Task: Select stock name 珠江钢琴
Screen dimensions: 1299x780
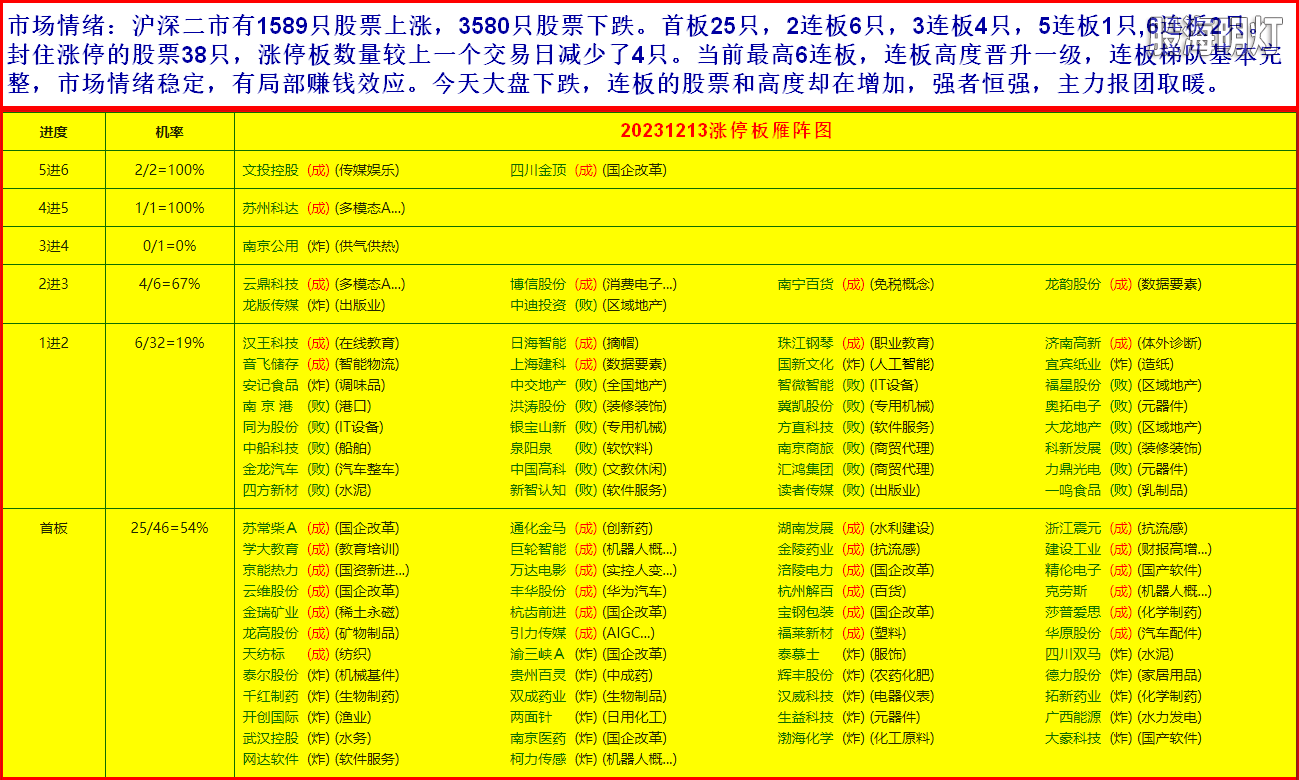Action: (805, 343)
